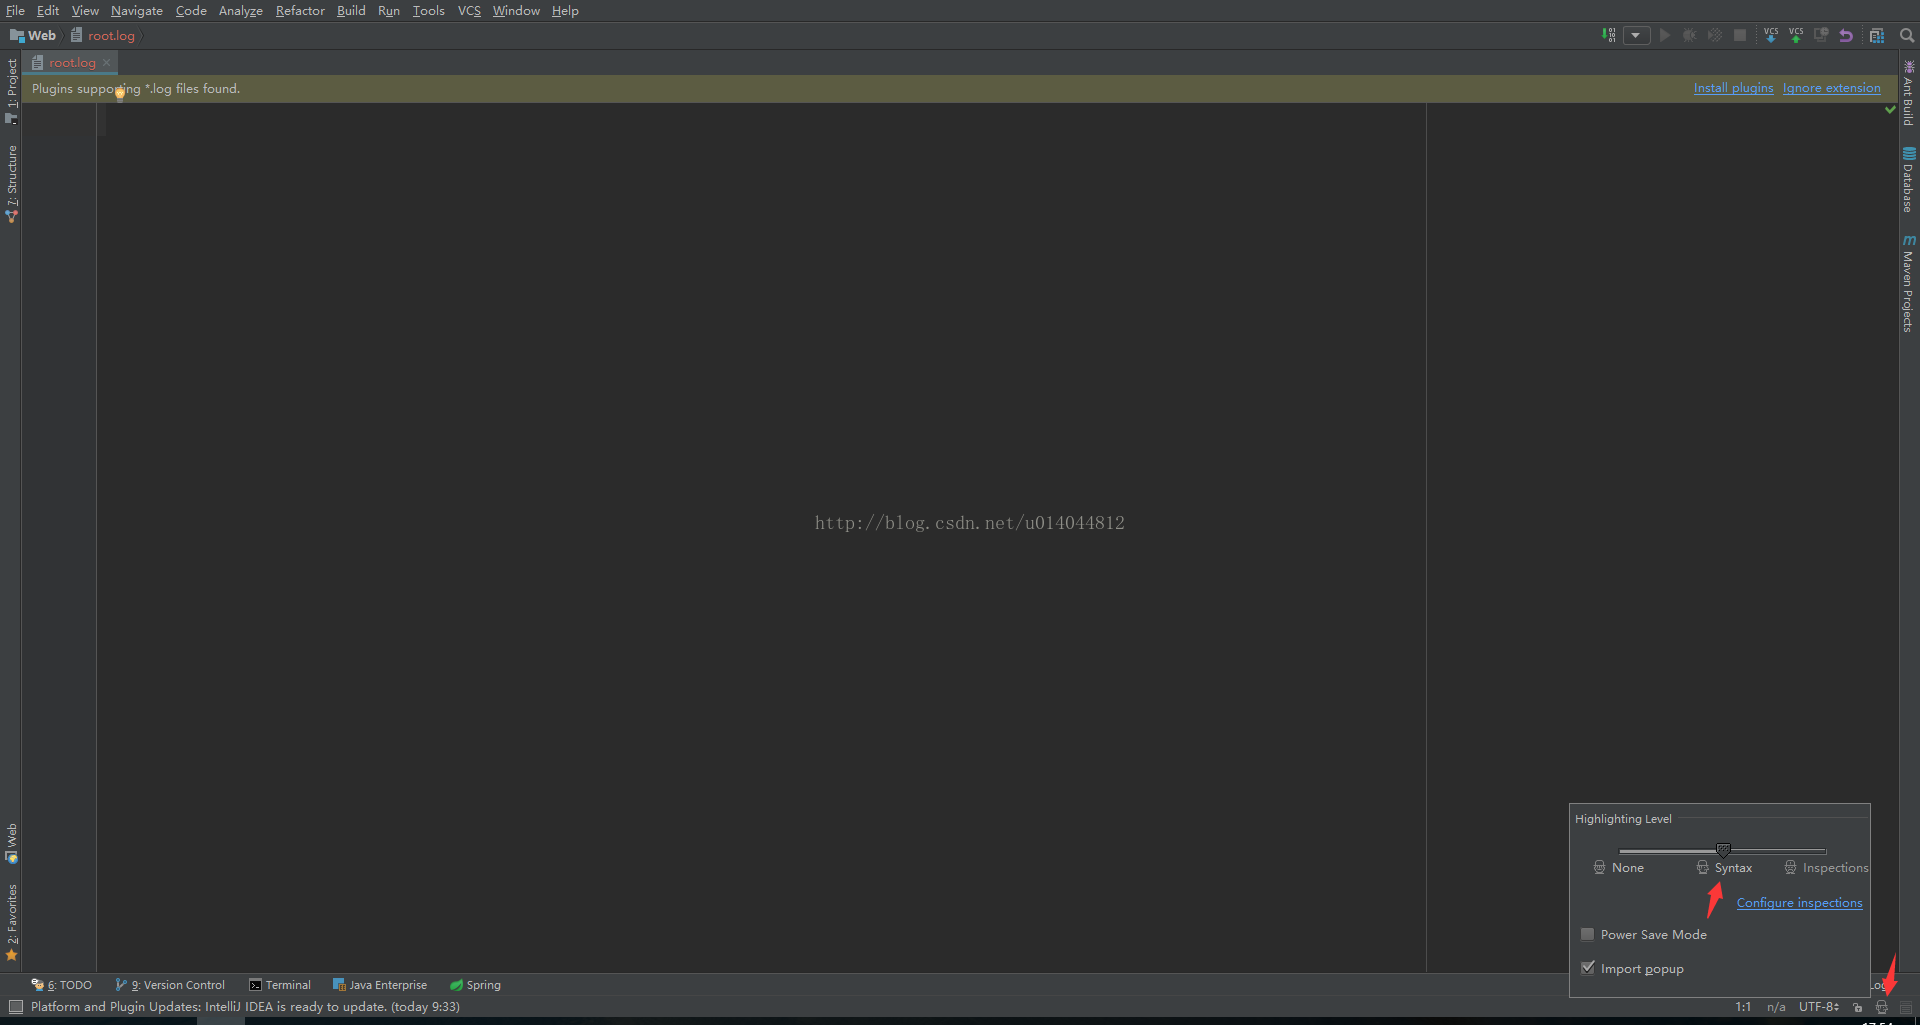Open the View menu
Viewport: 1920px width, 1025px height.
[85, 11]
